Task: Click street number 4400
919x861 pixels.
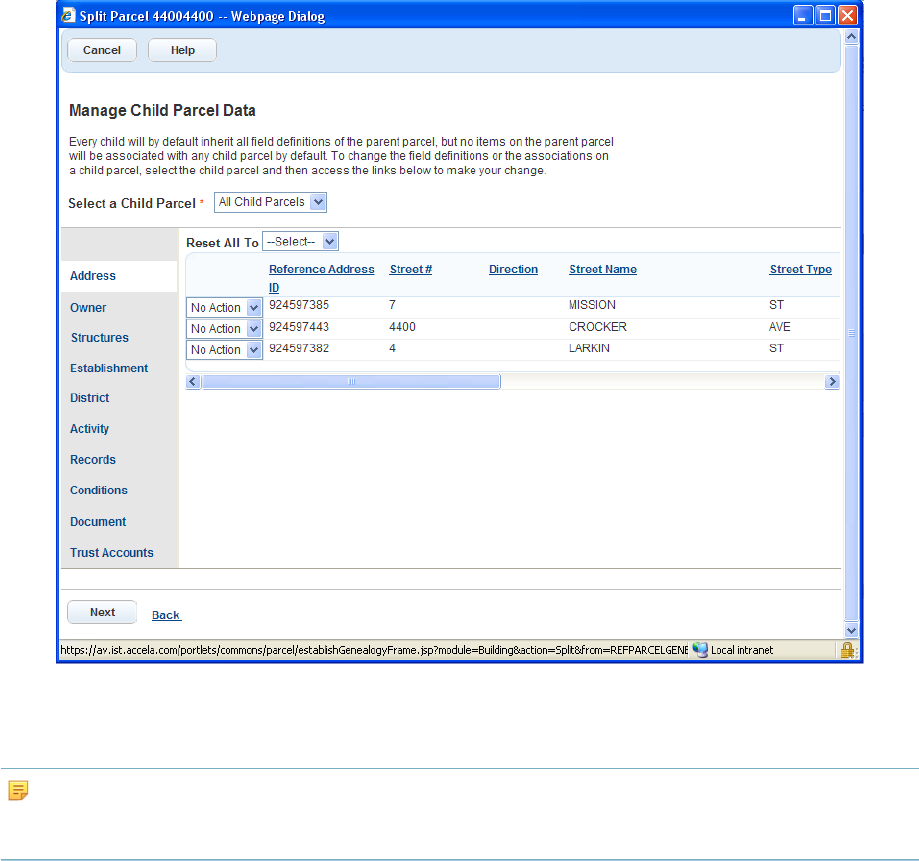Action: [x=402, y=327]
